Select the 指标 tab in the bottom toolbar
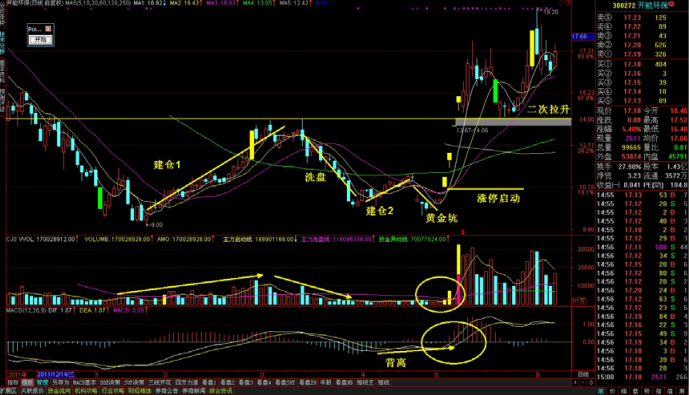Viewport: 690px width, 395px height. [x=13, y=383]
